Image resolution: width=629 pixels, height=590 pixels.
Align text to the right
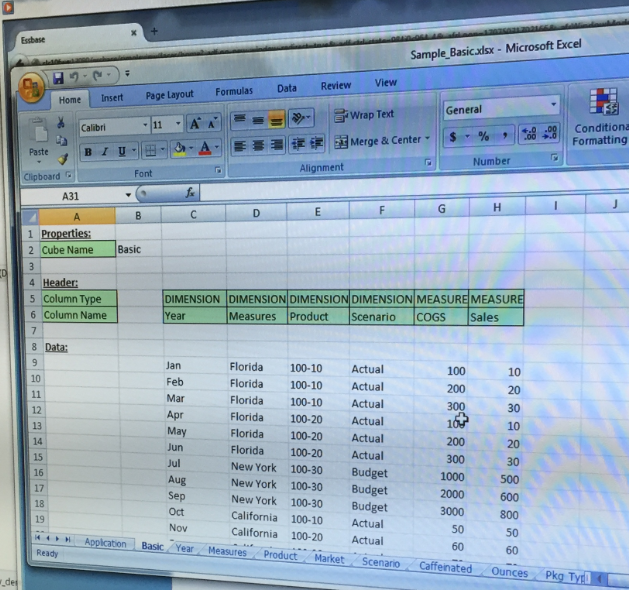[x=276, y=145]
